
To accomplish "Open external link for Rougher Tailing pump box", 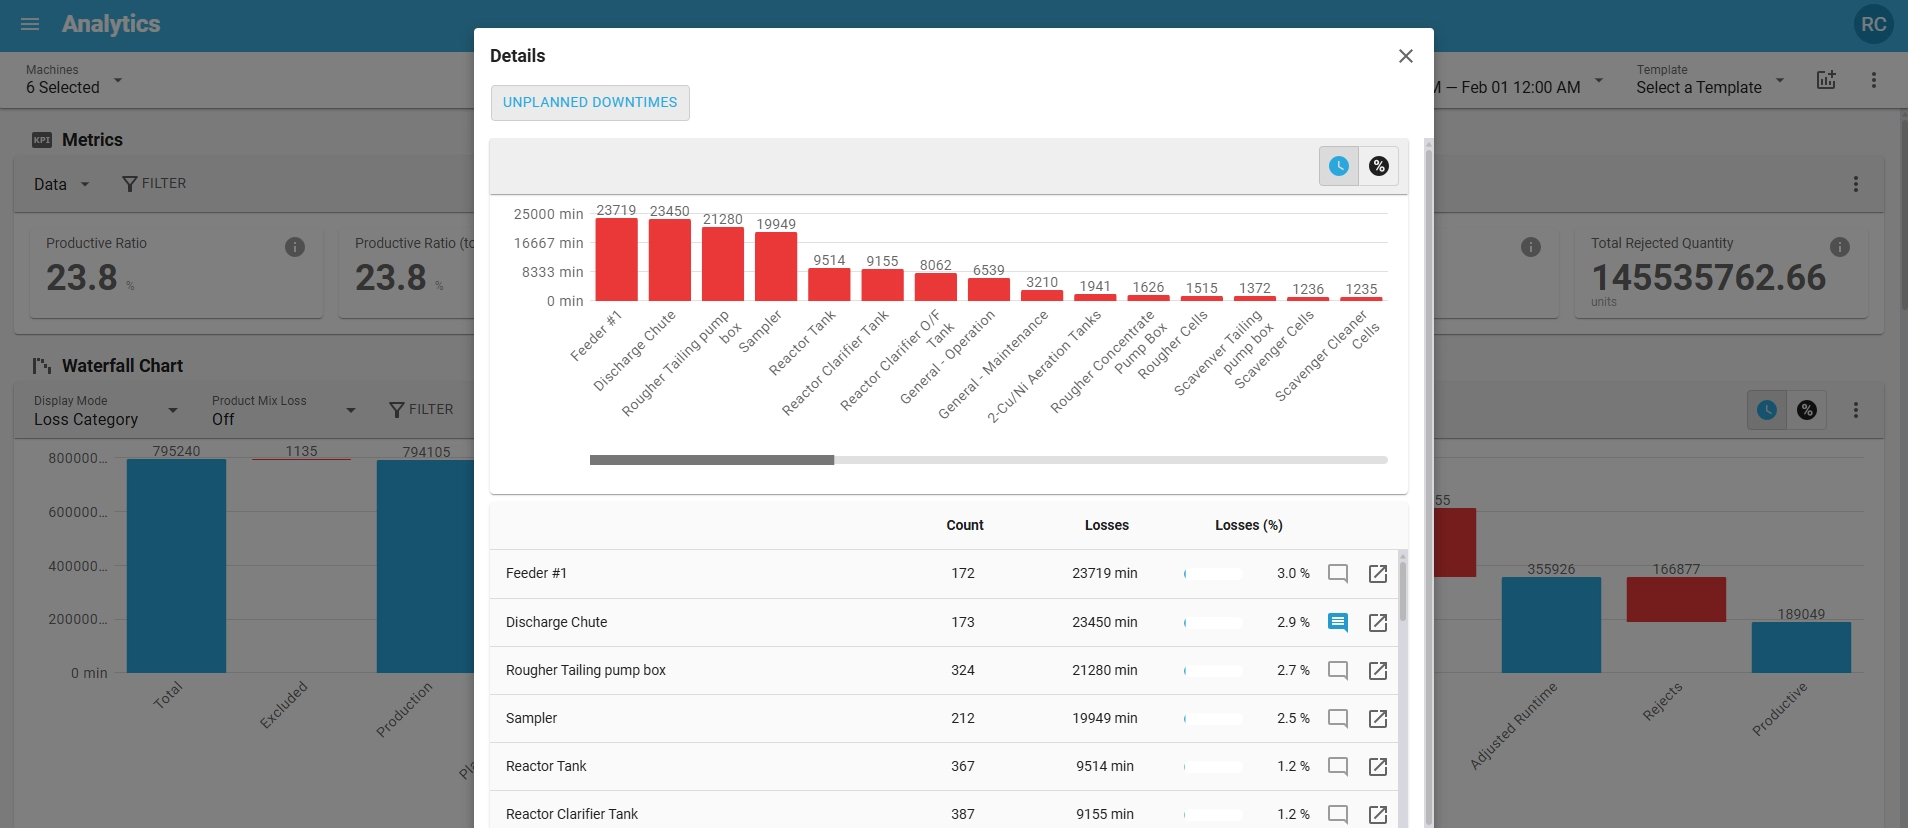I will click(x=1377, y=670).
